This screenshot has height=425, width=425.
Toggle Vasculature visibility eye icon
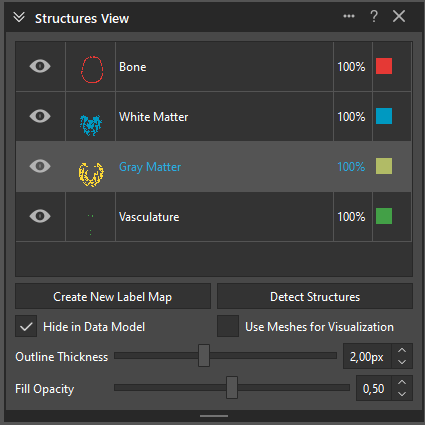[40, 216]
